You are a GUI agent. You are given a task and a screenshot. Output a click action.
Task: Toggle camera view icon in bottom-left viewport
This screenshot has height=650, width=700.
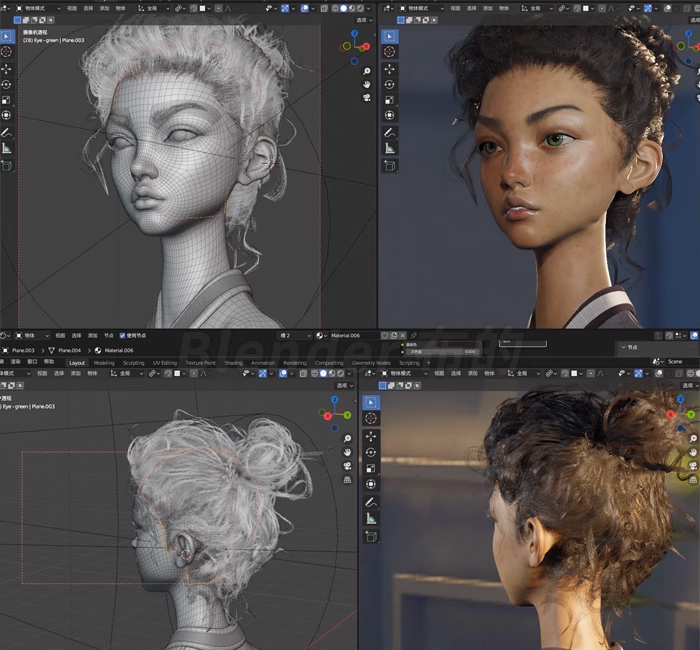point(347,465)
